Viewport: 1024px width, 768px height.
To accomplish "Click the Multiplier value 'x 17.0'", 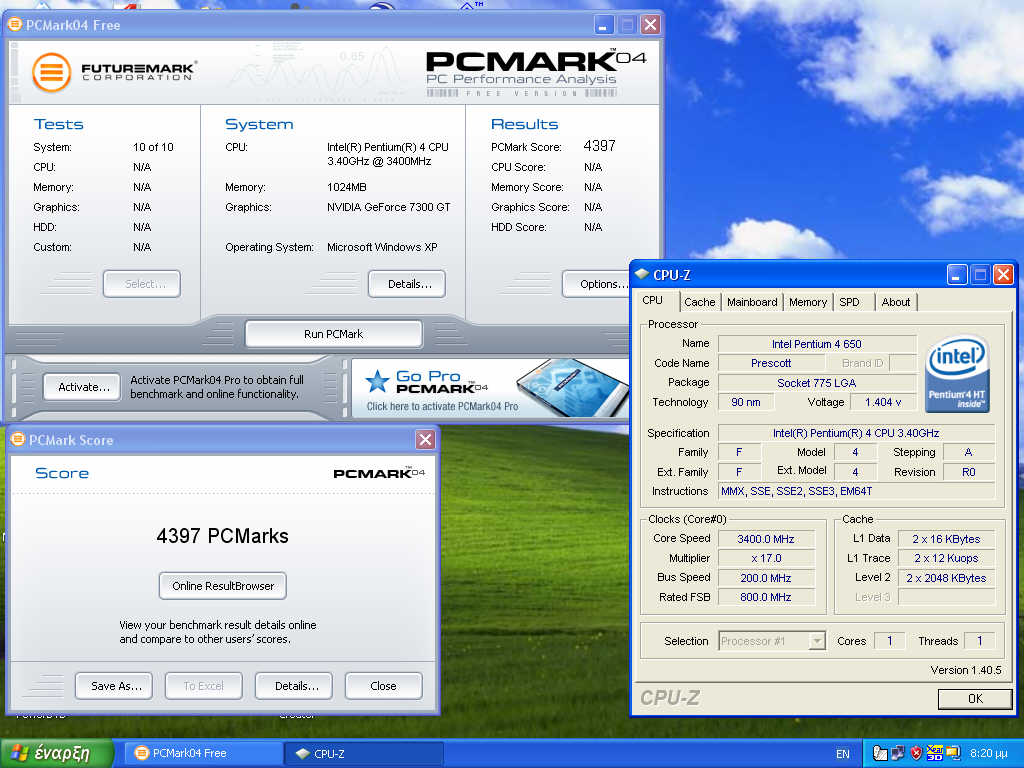I will pyautogui.click(x=765, y=558).
